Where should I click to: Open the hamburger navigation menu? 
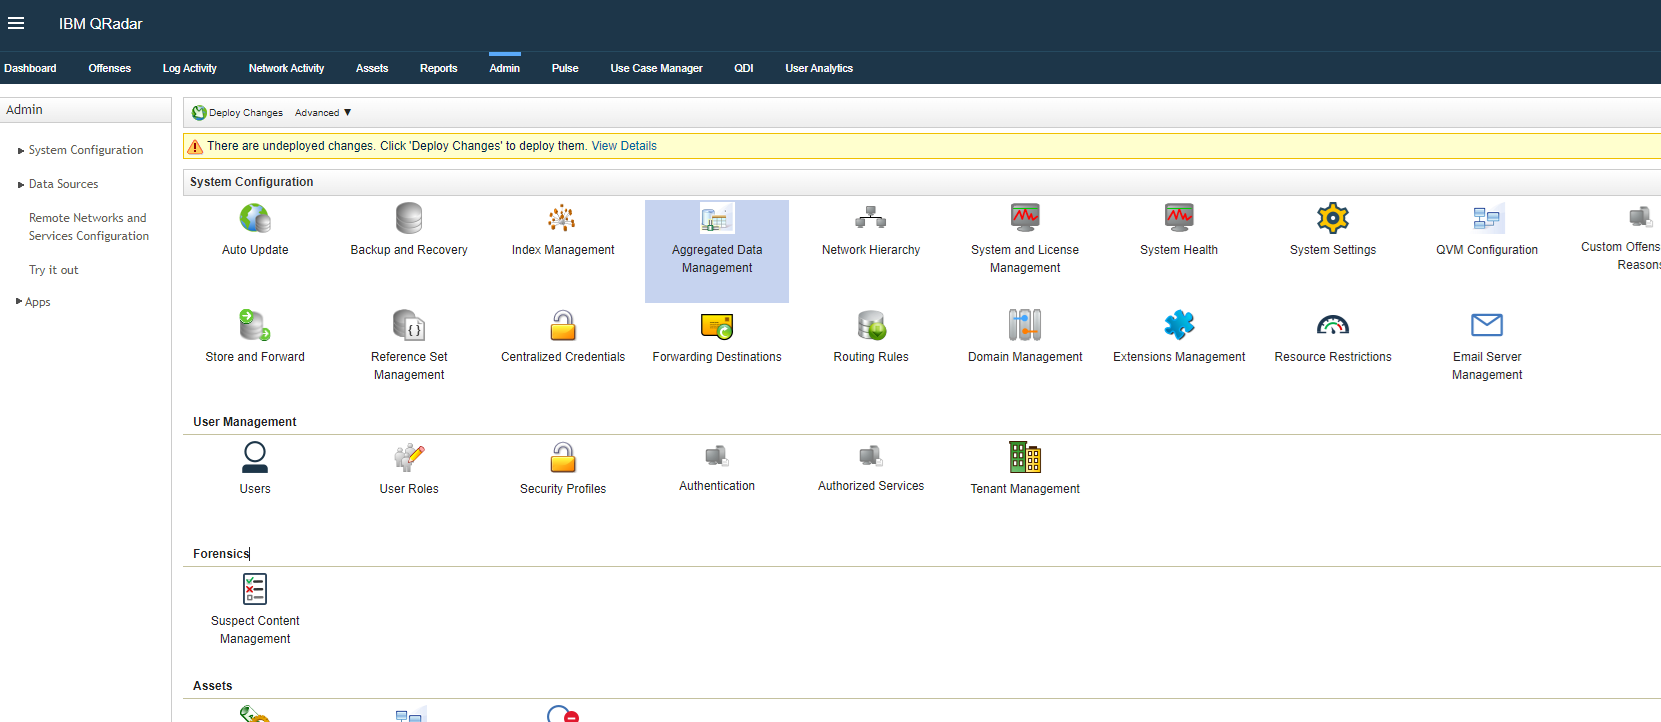point(16,23)
